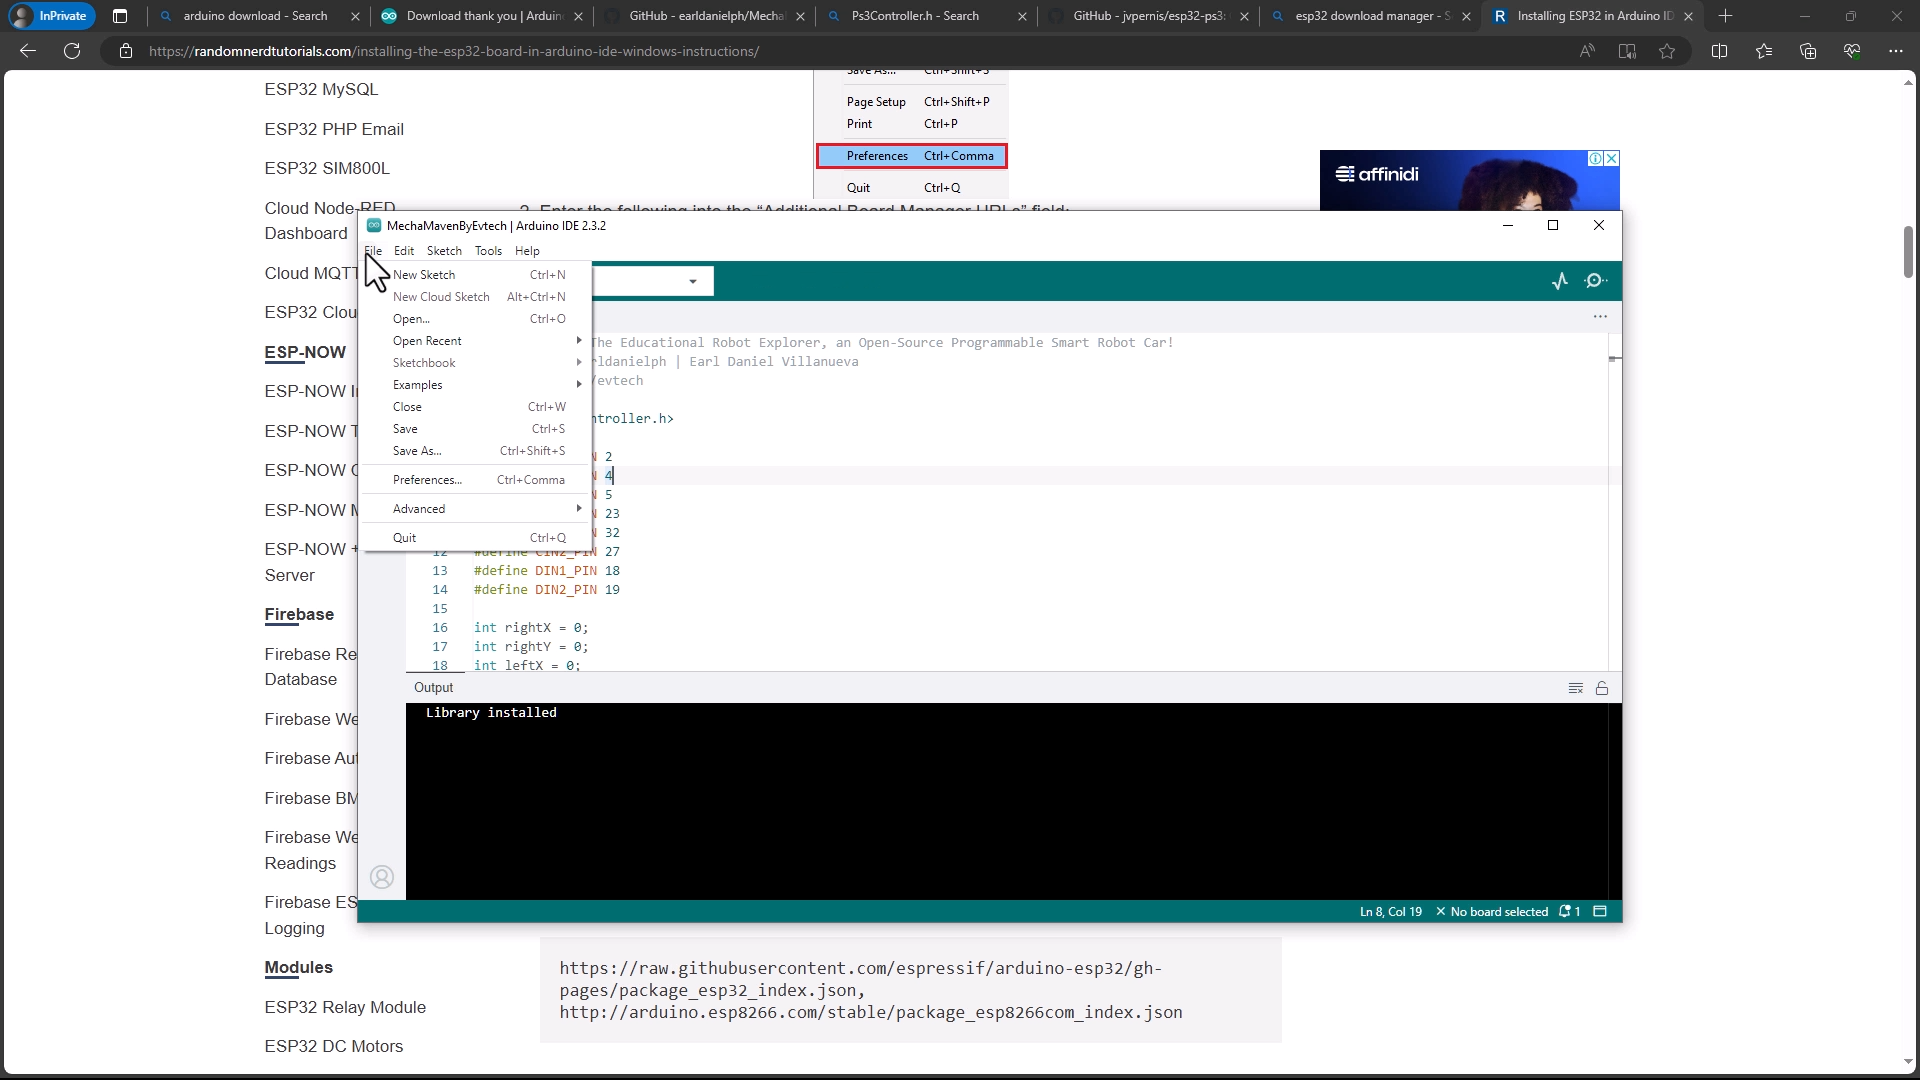Click the affinidi advertisement banner
1920x1080 pixels.
pos(1469,180)
